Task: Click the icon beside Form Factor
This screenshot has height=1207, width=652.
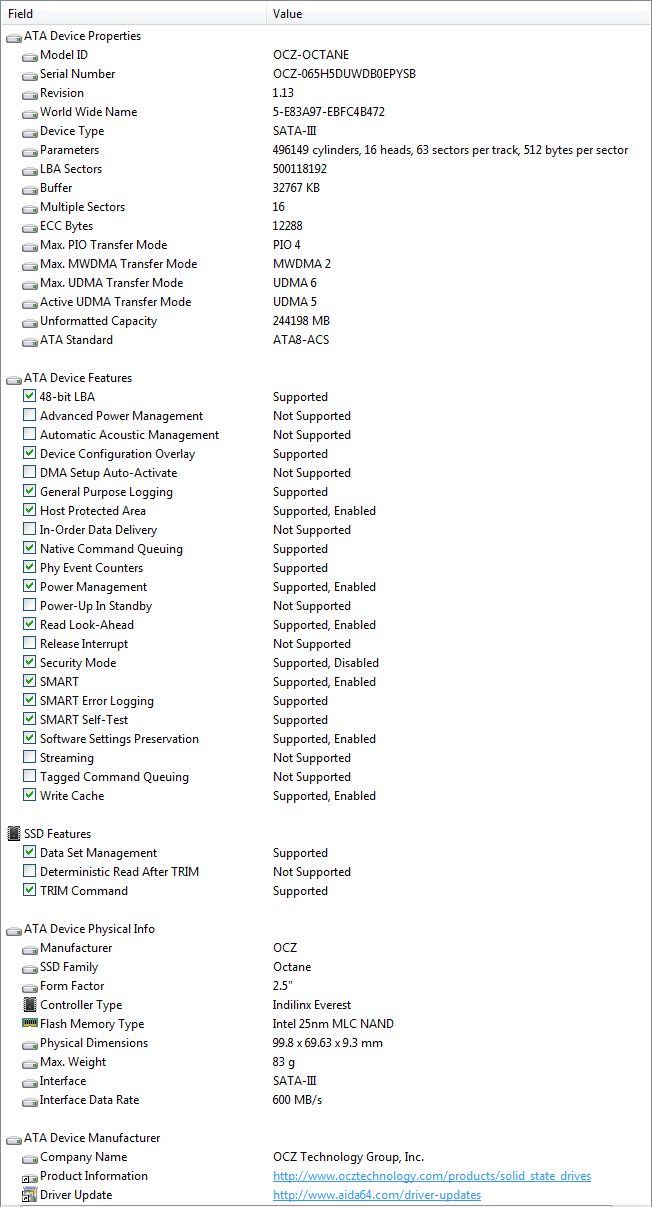Action: pos(29,987)
